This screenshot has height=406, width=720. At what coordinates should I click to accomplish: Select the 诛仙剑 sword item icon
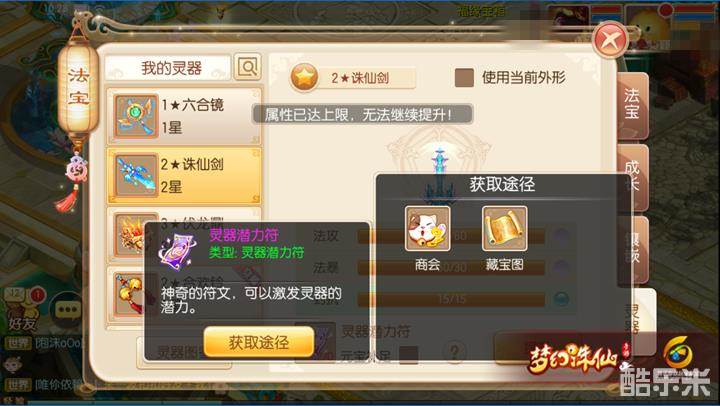pyautogui.click(x=135, y=175)
